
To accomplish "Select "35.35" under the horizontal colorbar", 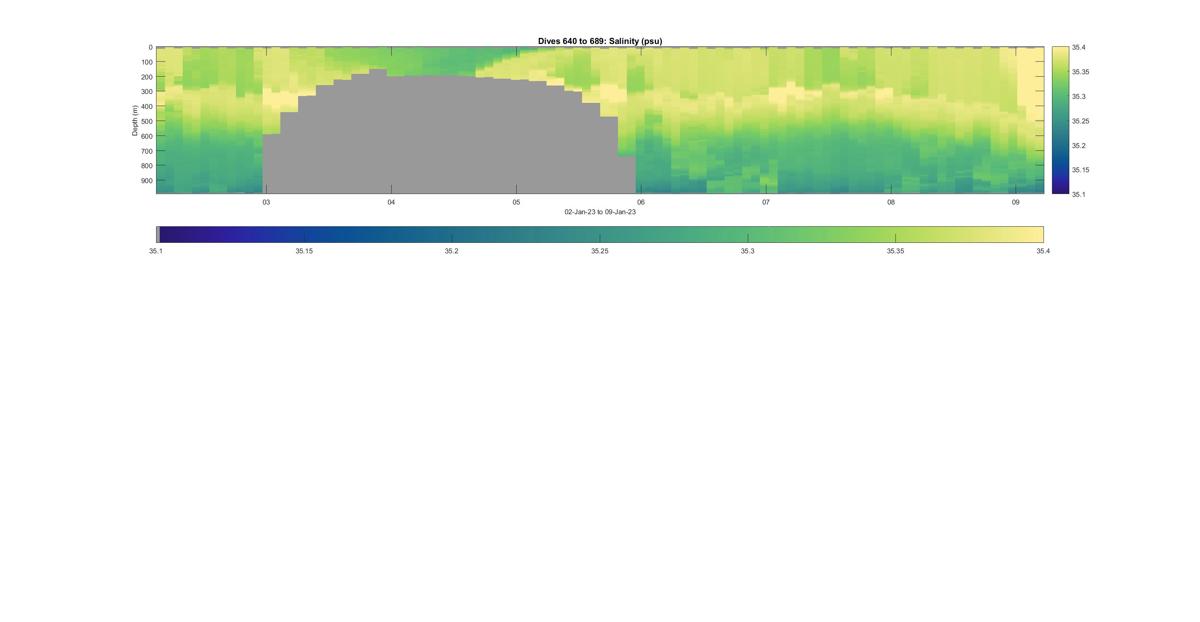I will (895, 251).
